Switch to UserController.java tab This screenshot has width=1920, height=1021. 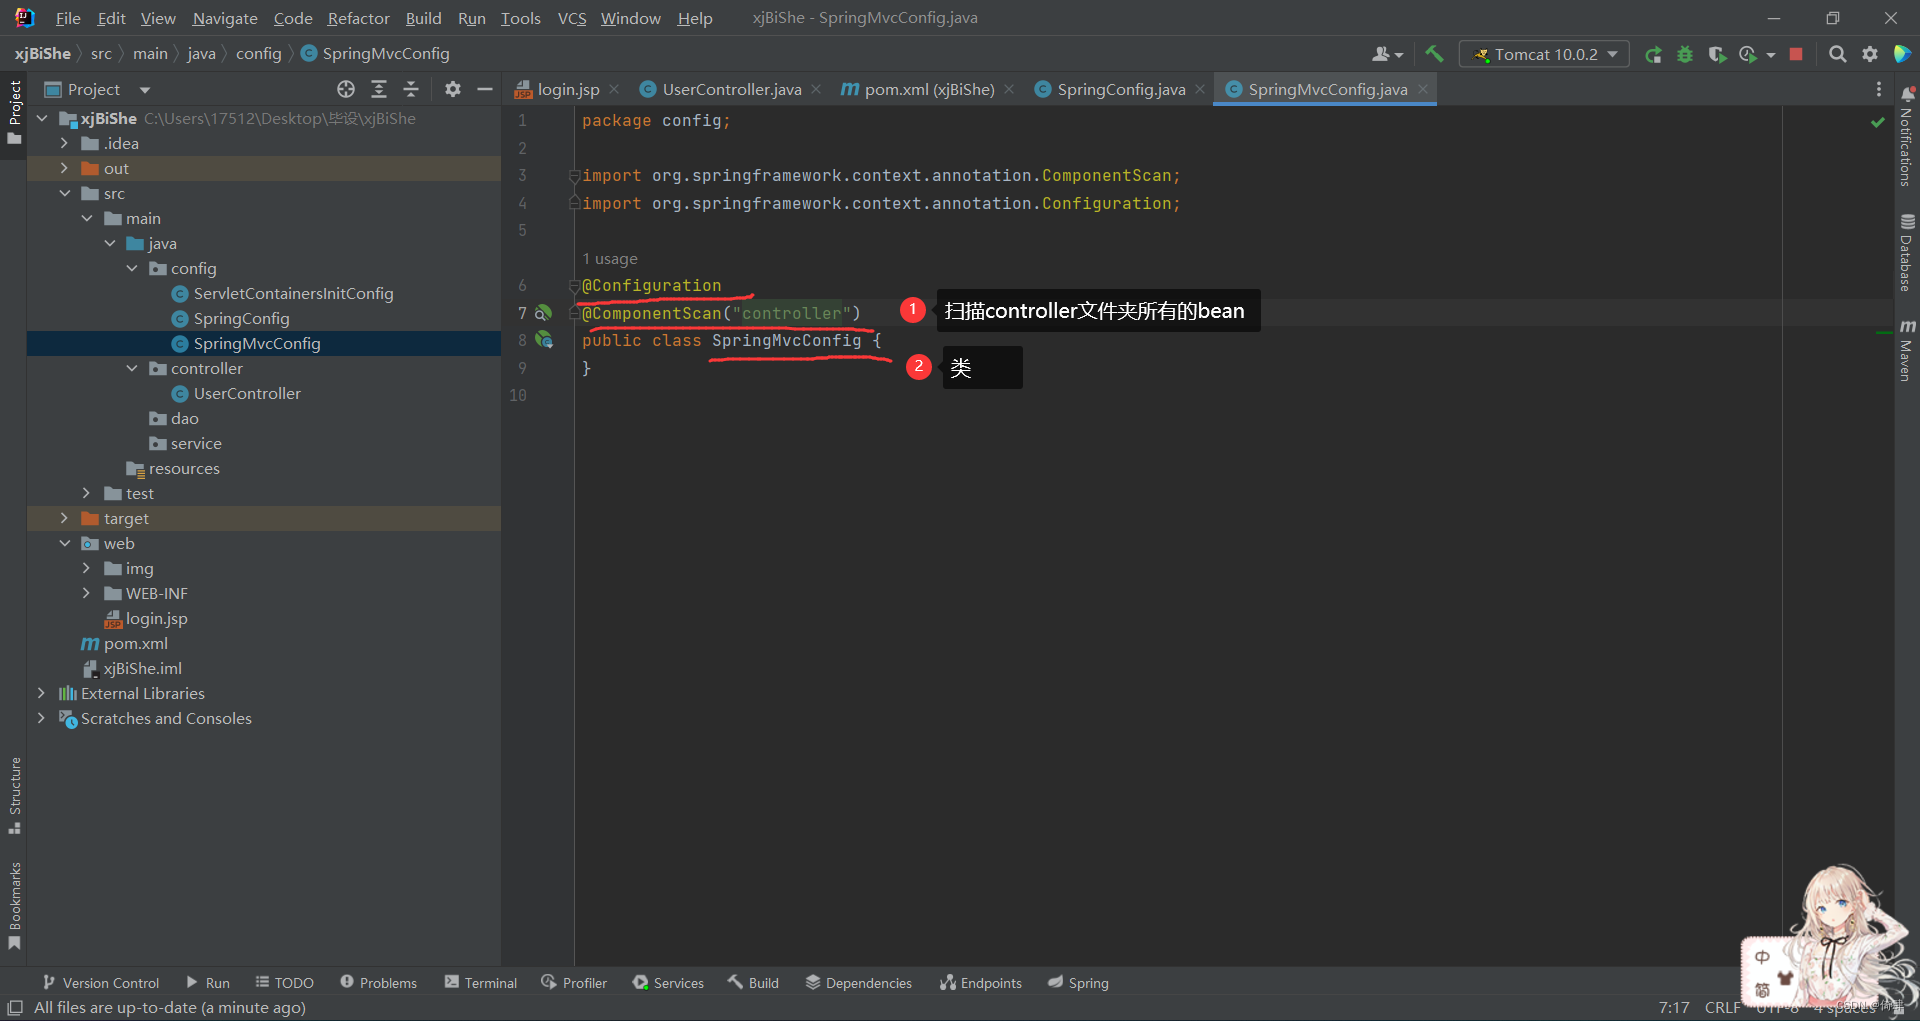pos(732,89)
